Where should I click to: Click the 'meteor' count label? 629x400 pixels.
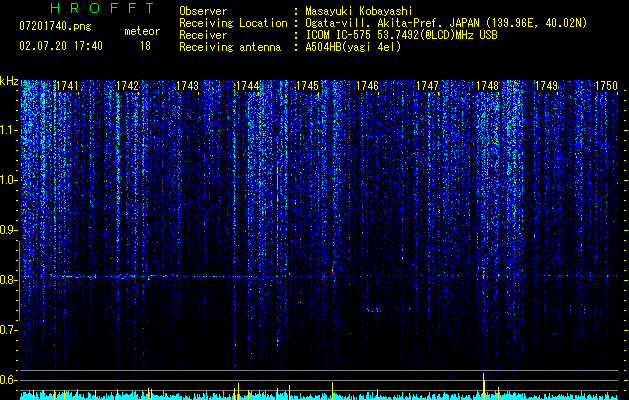click(x=142, y=31)
